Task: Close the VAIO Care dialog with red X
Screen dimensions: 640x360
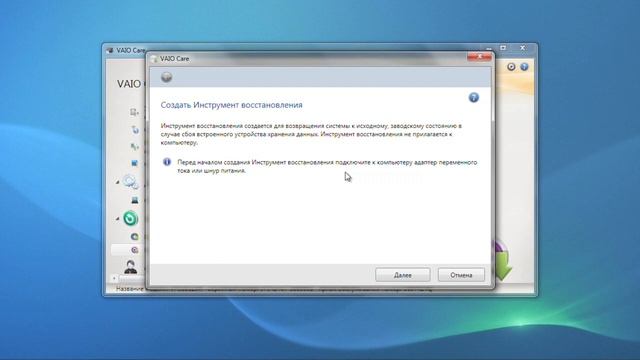Action: coord(479,57)
